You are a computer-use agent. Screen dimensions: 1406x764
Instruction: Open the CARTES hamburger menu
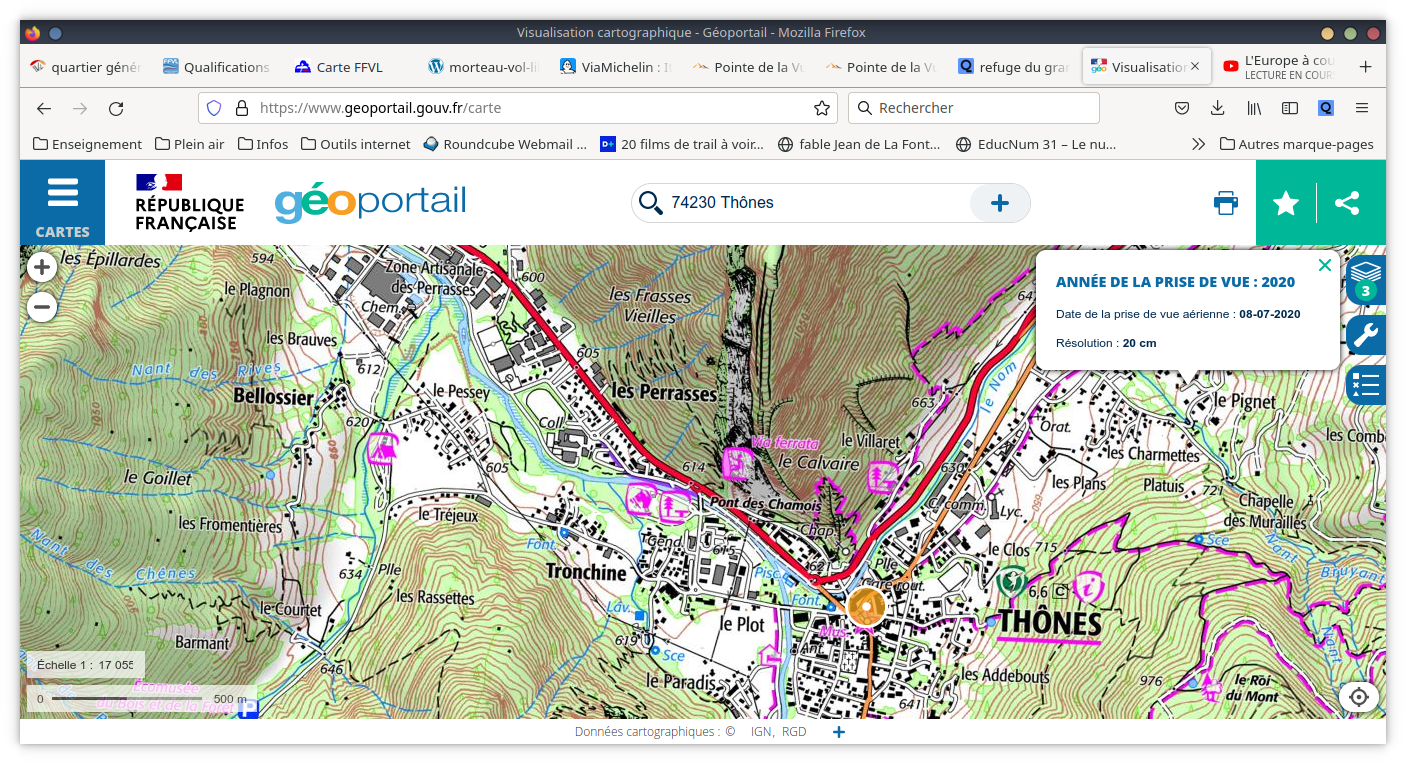point(62,203)
